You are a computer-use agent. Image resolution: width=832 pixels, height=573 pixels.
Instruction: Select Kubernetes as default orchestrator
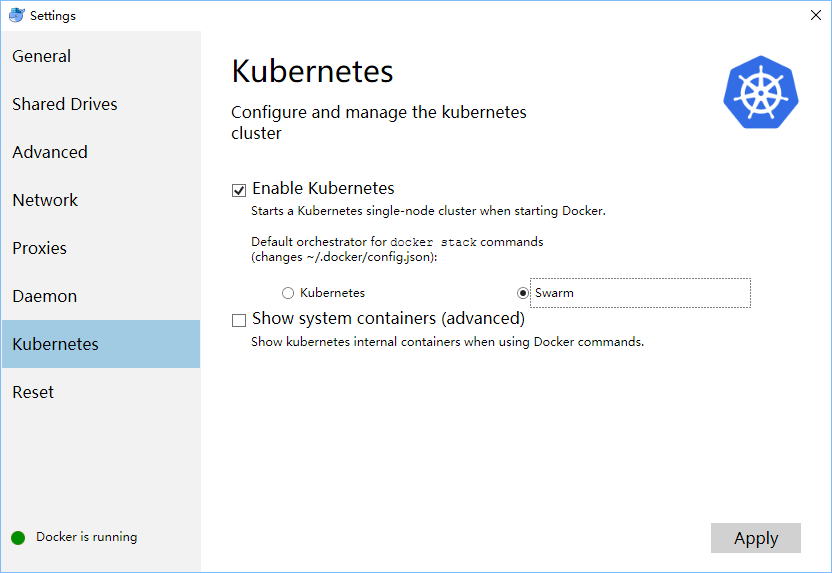pyautogui.click(x=288, y=293)
